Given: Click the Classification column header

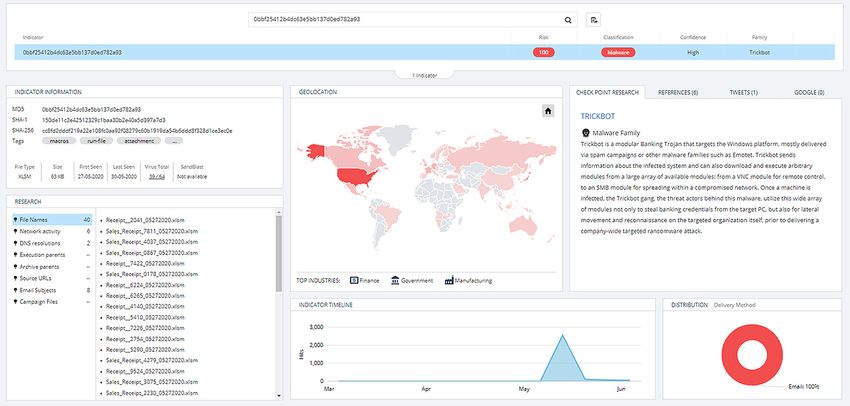Looking at the screenshot, I should [x=618, y=37].
